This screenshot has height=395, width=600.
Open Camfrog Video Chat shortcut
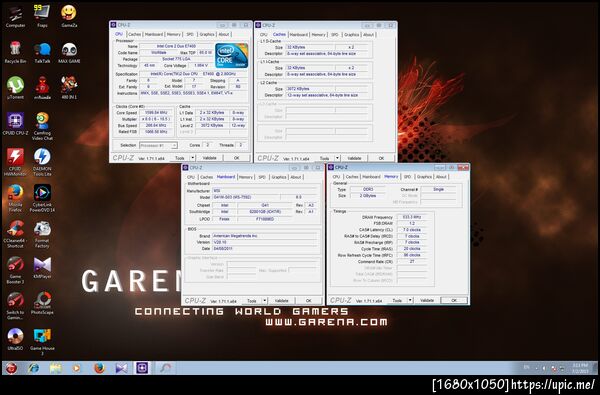(42, 126)
